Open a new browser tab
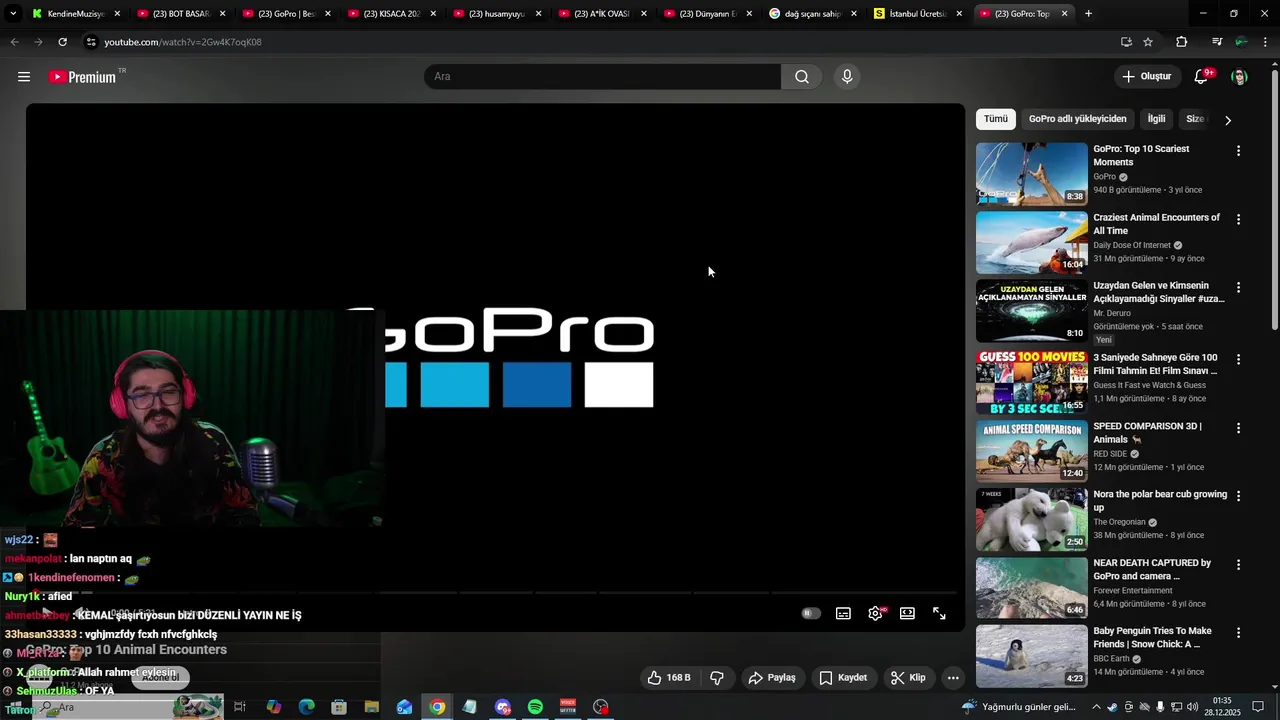The width and height of the screenshot is (1280, 720). pyautogui.click(x=1088, y=14)
